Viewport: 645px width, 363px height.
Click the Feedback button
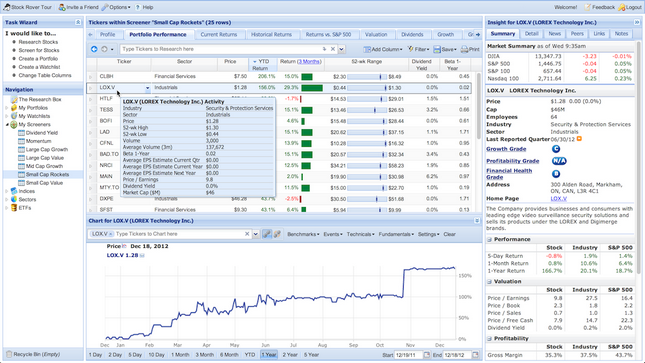pyautogui.click(x=600, y=7)
